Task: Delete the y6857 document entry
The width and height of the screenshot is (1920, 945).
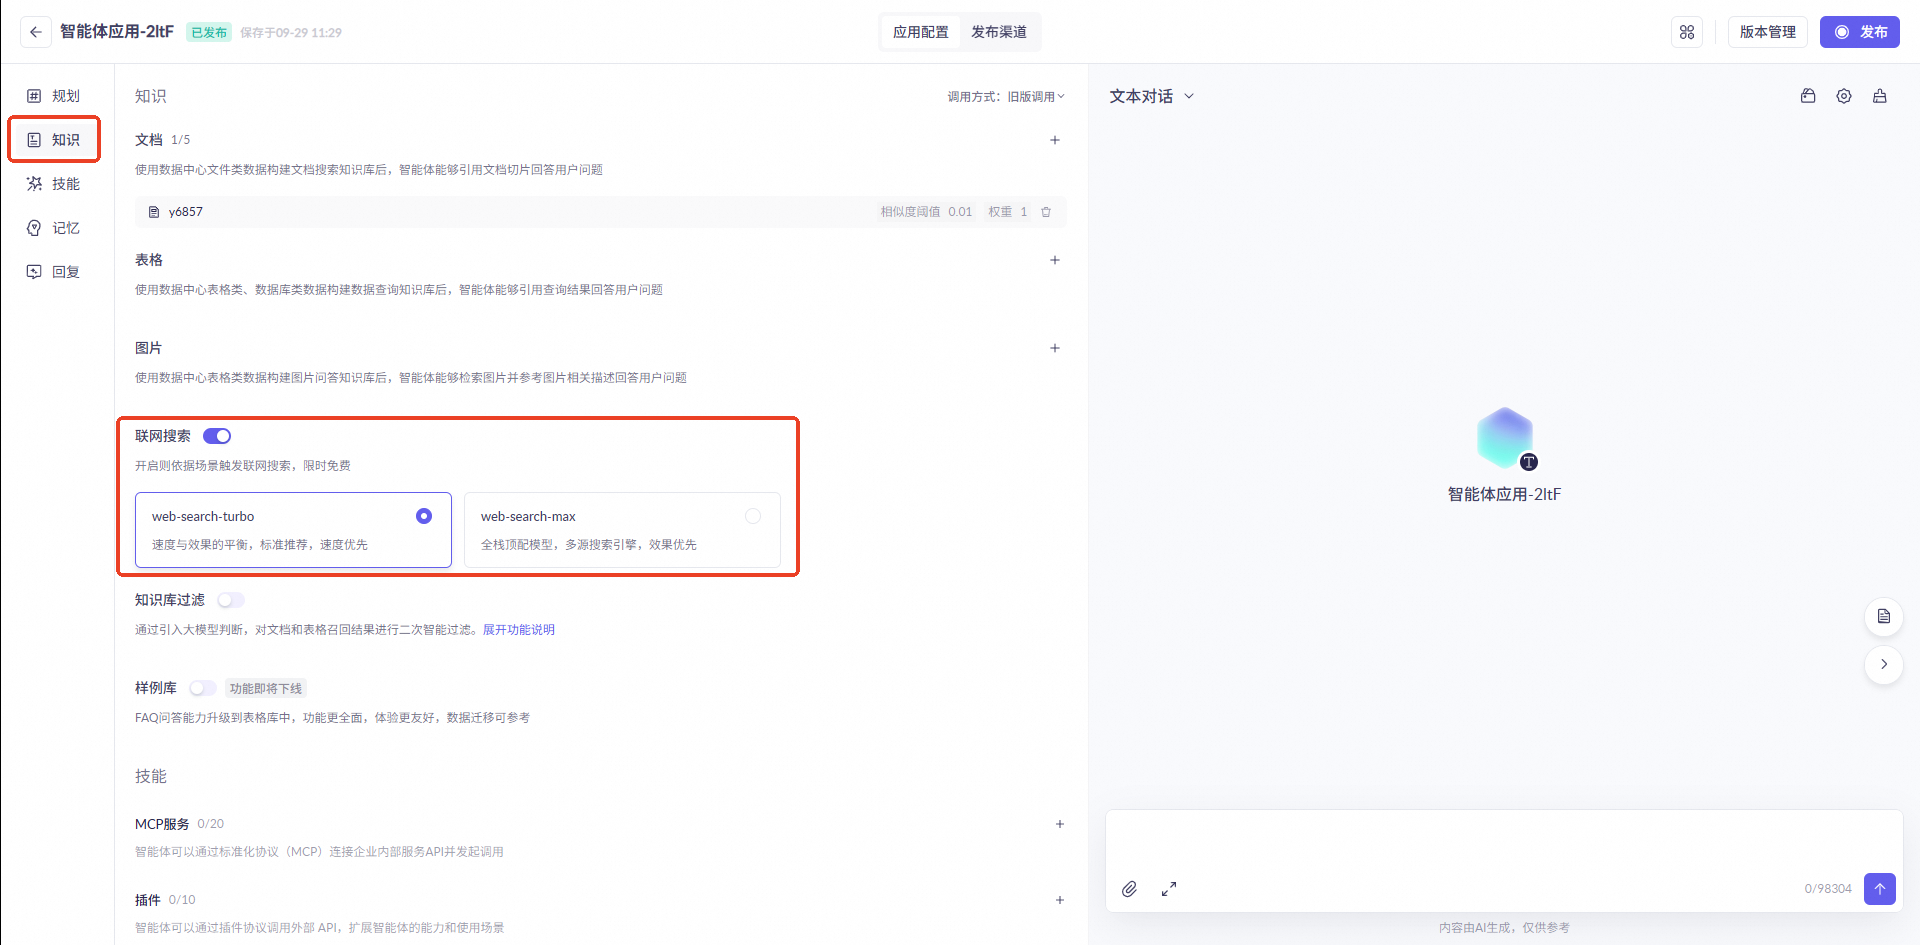Action: point(1046,212)
